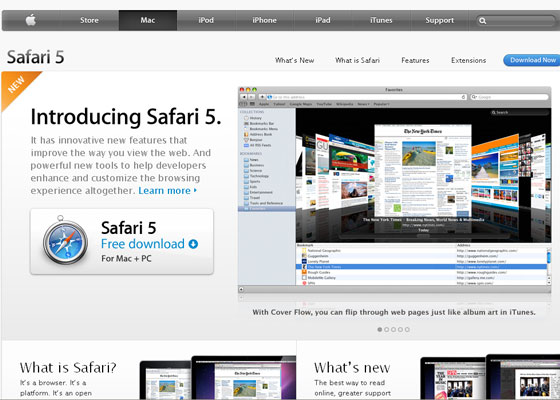560x400 pixels.
Task: Click the What's new devices thumbnail
Action: point(490,377)
